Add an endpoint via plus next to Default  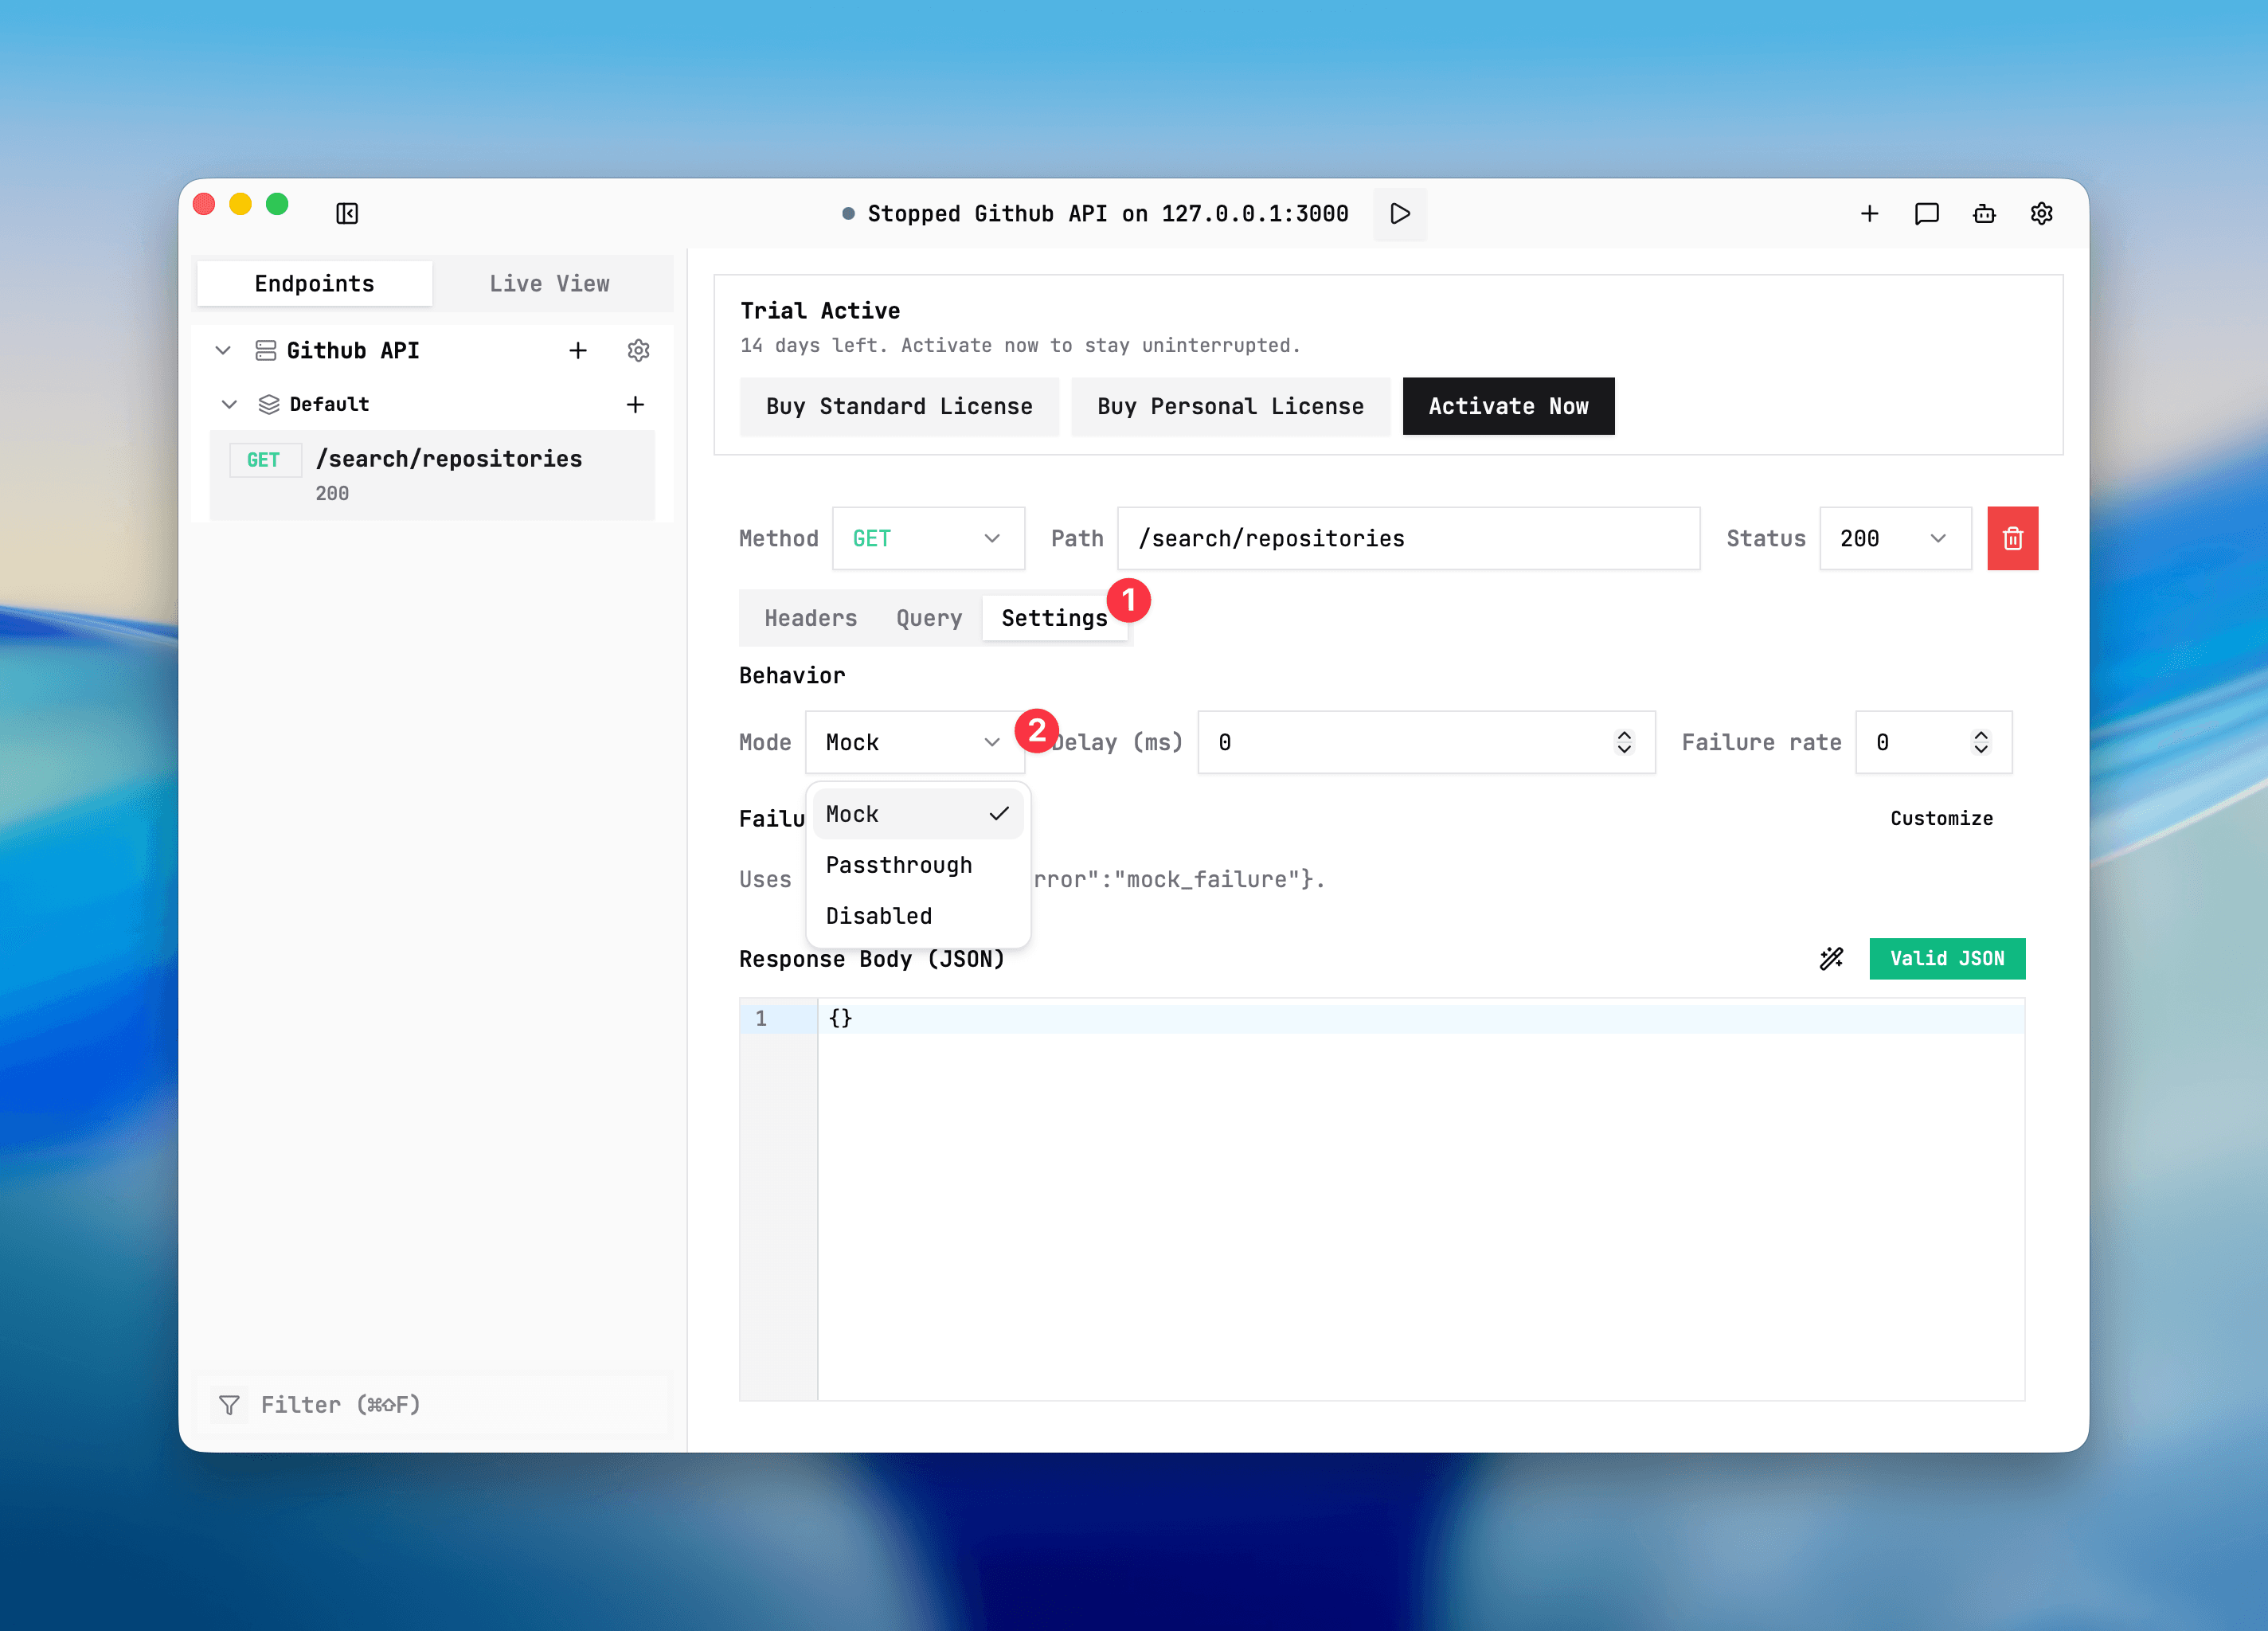636,404
